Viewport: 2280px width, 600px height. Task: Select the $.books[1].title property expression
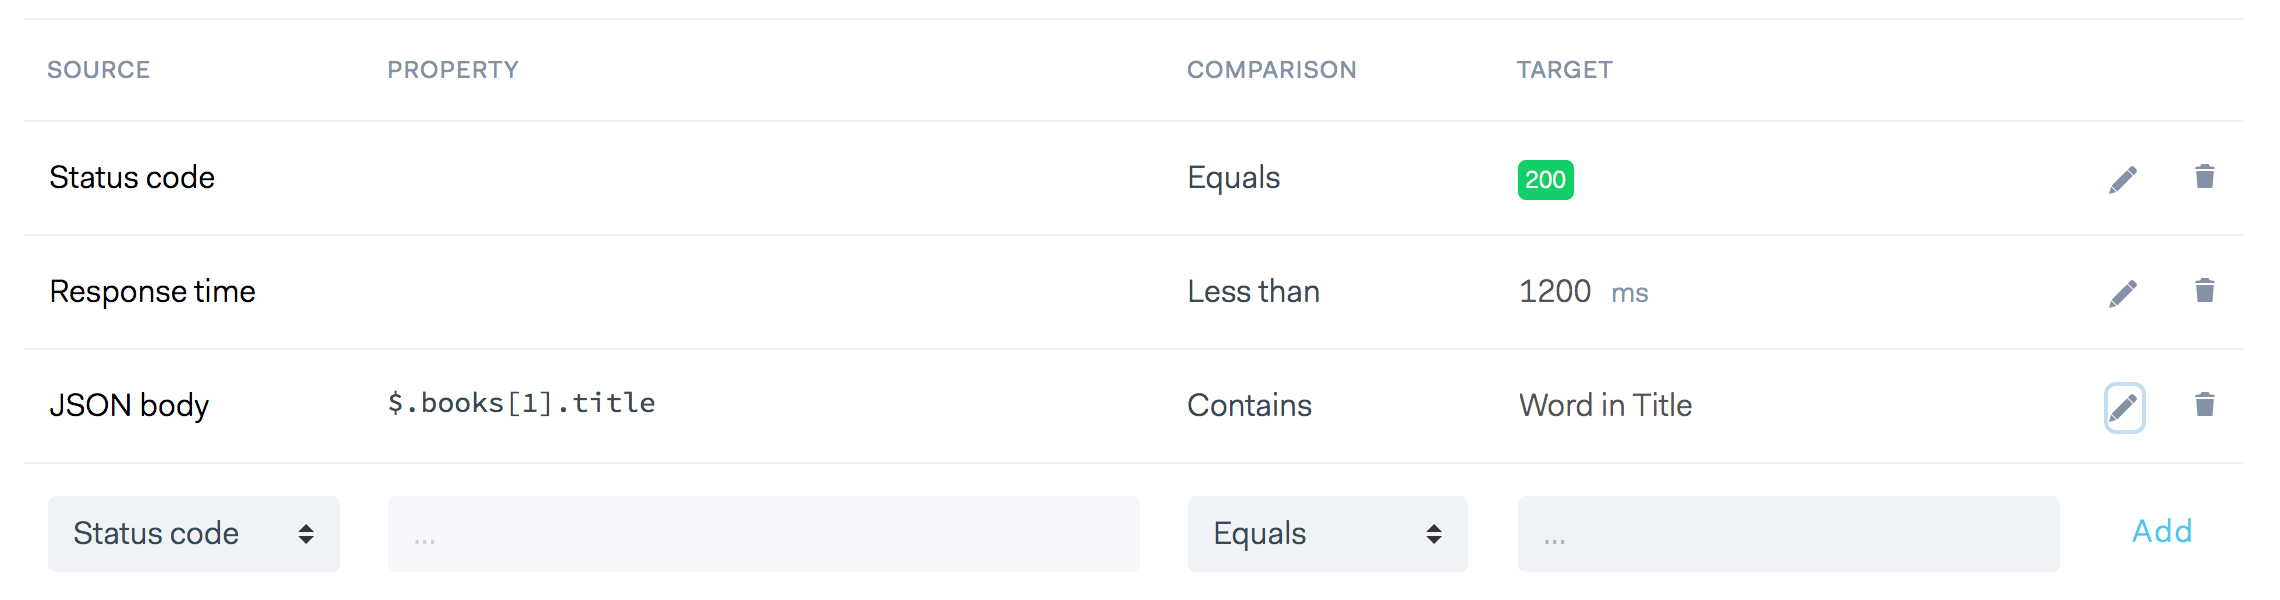pyautogui.click(x=521, y=402)
